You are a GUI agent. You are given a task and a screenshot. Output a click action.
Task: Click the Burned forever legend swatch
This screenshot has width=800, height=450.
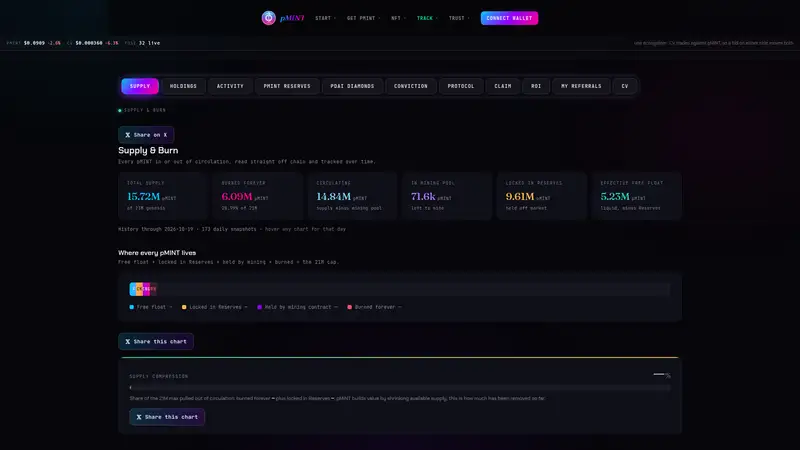pyautogui.click(x=349, y=307)
